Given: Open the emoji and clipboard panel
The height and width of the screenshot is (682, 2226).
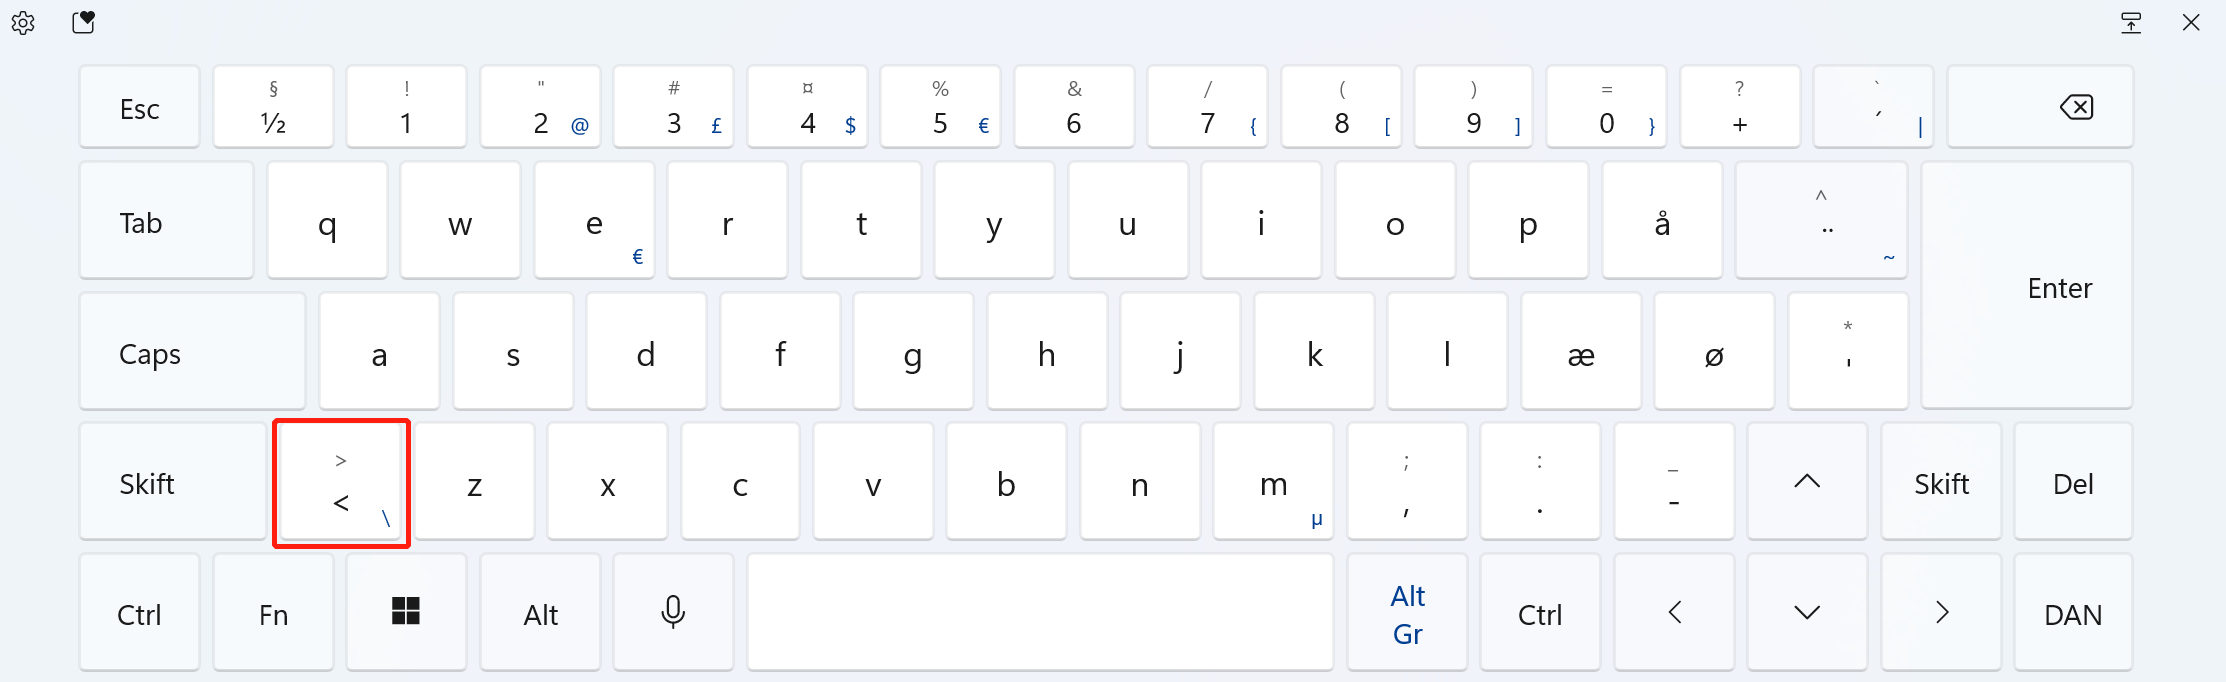Looking at the screenshot, I should click(x=84, y=22).
